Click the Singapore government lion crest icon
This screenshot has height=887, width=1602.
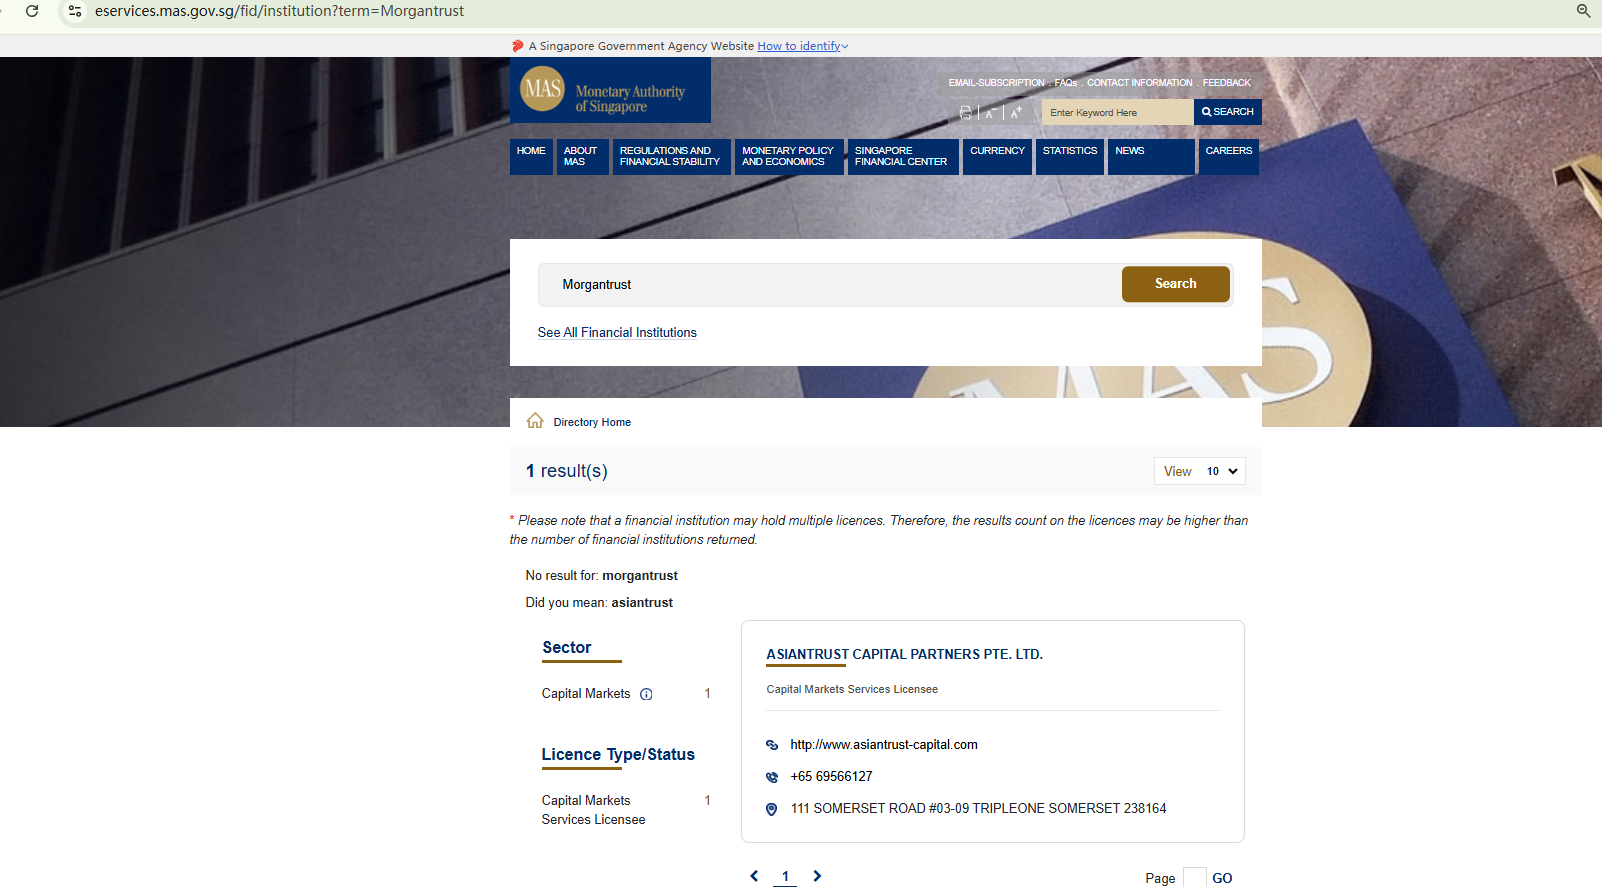pos(518,46)
